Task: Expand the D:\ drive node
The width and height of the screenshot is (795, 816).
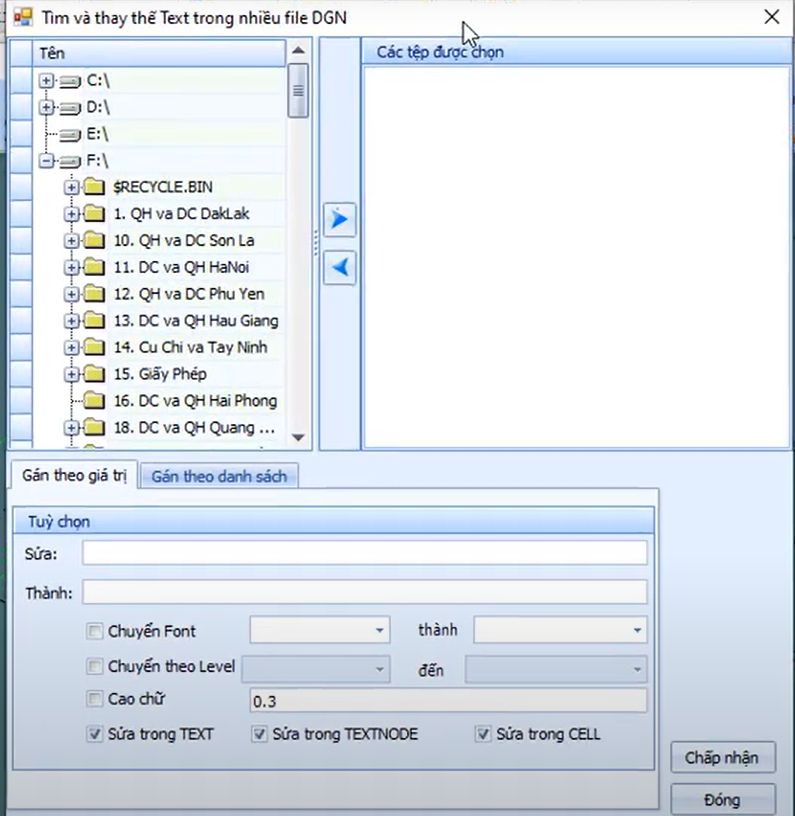Action: pyautogui.click(x=46, y=108)
